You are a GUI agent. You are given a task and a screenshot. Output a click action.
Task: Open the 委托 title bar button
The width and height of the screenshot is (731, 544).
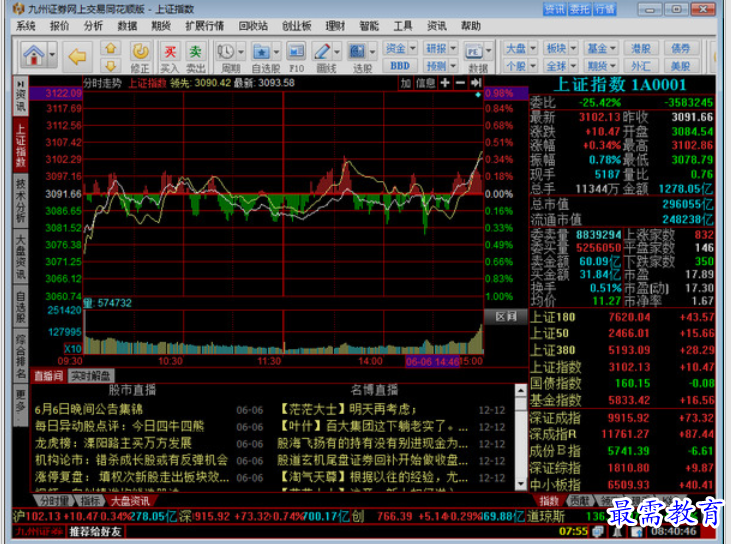point(579,9)
